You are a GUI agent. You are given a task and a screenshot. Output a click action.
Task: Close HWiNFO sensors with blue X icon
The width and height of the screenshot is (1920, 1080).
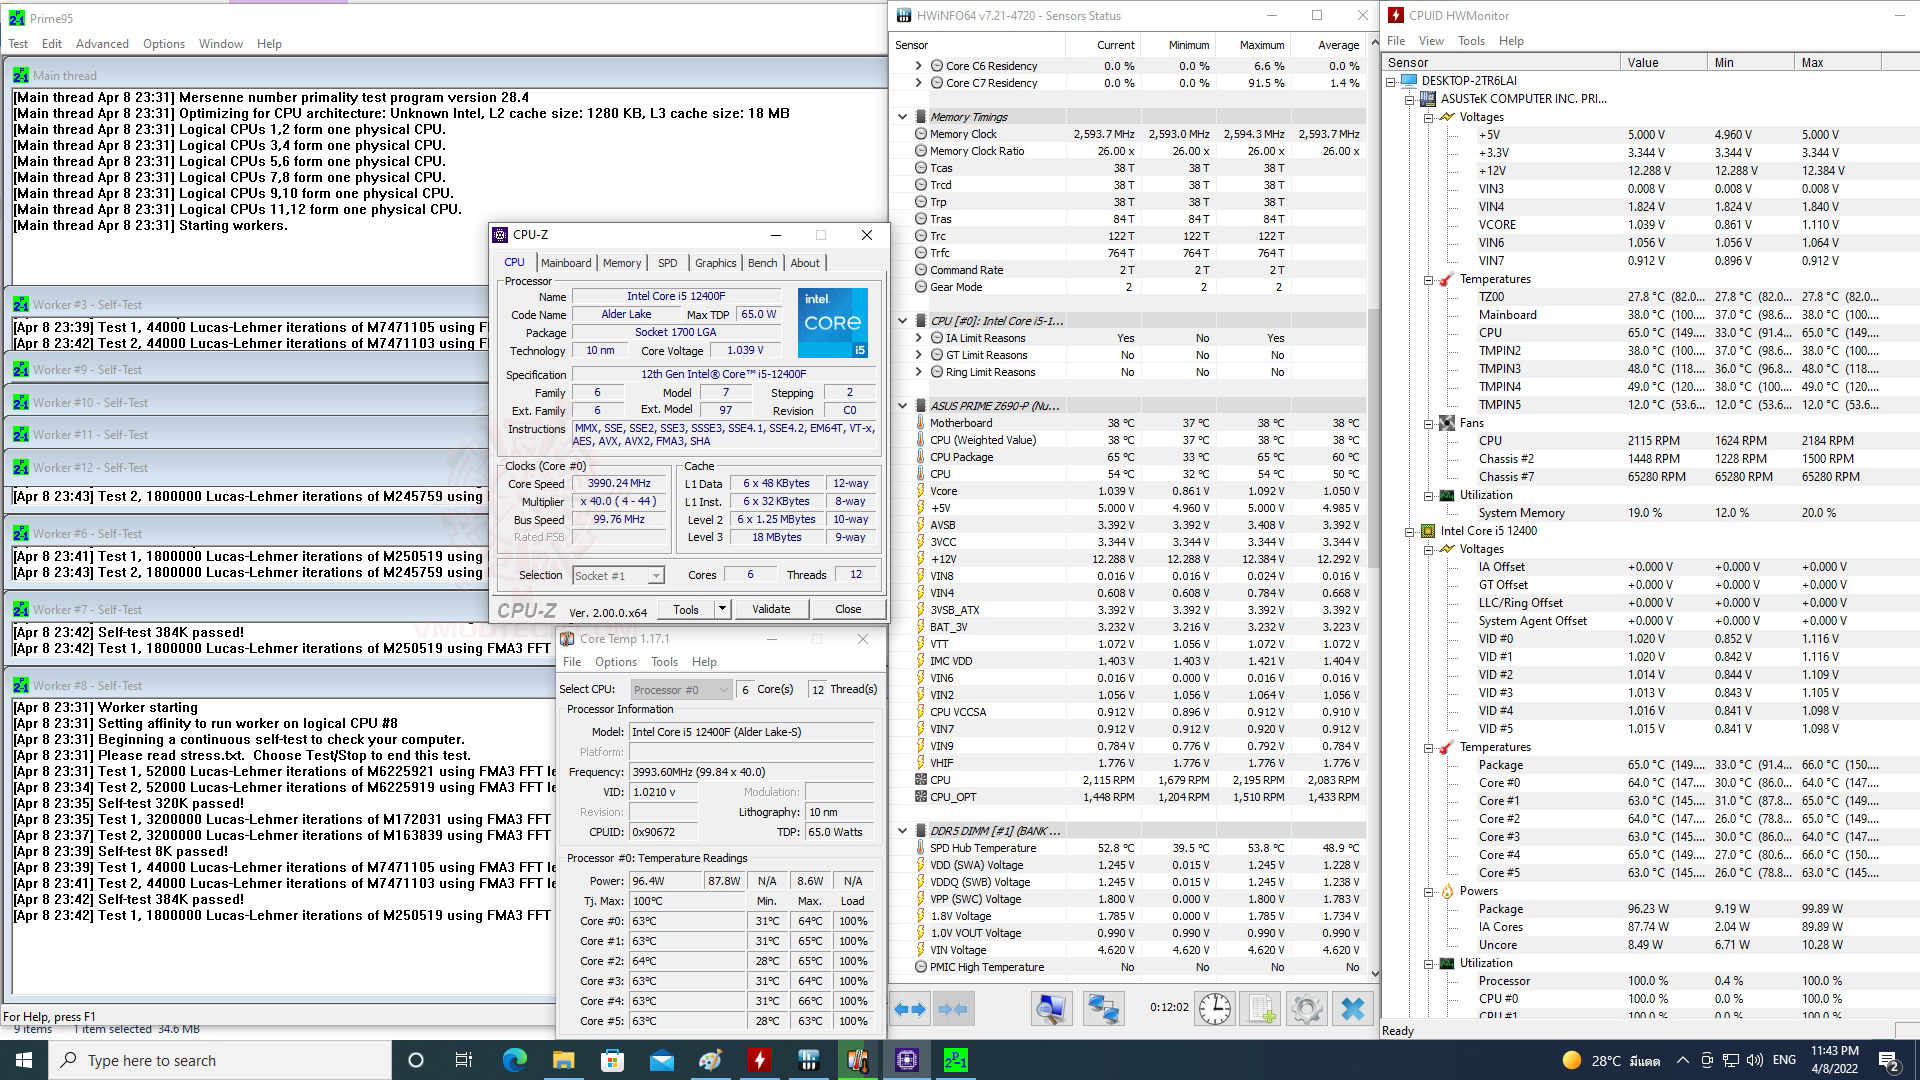point(1352,1008)
